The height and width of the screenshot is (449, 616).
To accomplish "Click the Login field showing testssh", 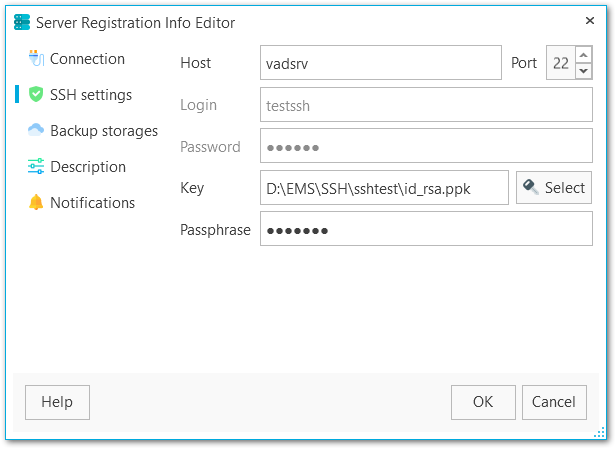I will [425, 105].
